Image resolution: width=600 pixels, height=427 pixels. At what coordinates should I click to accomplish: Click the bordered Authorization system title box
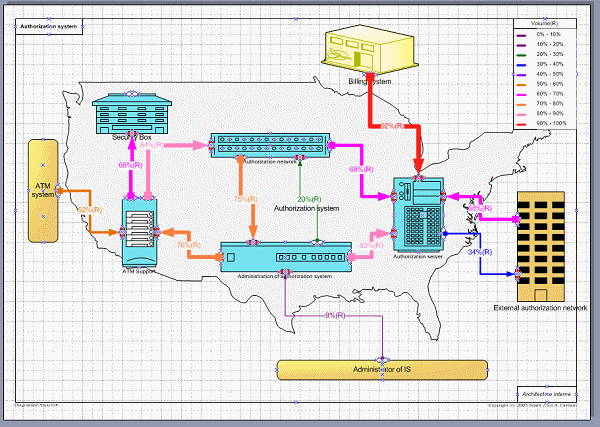point(49,26)
